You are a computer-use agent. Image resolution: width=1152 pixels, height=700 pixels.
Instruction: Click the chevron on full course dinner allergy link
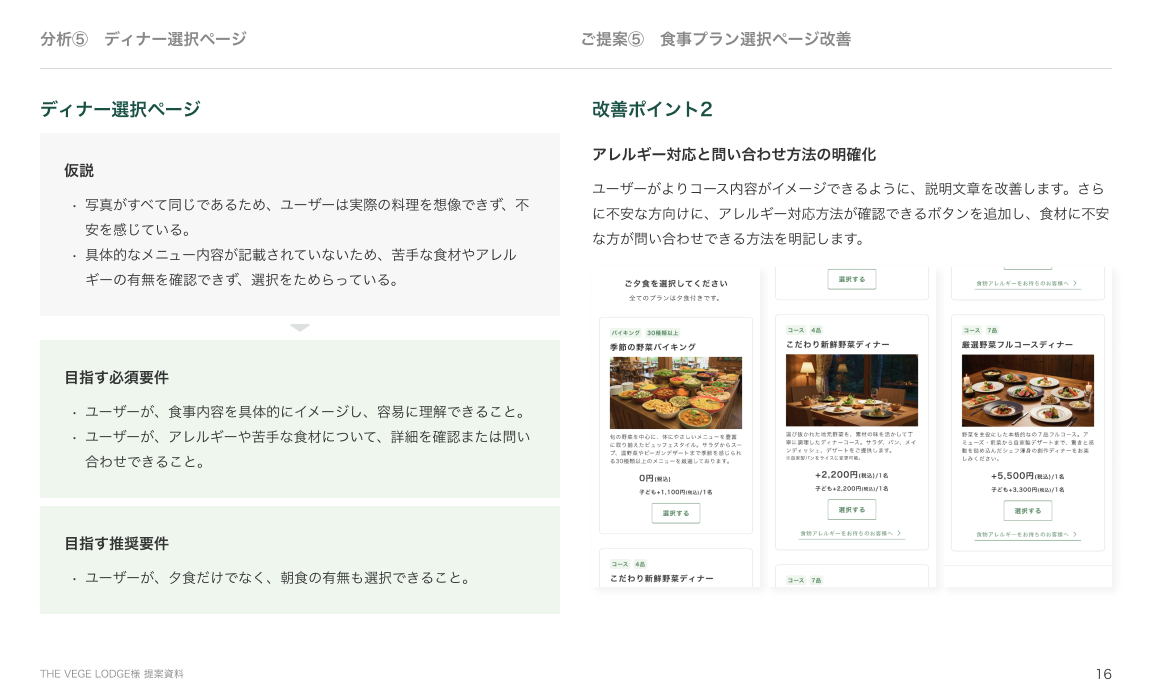(x=1075, y=535)
